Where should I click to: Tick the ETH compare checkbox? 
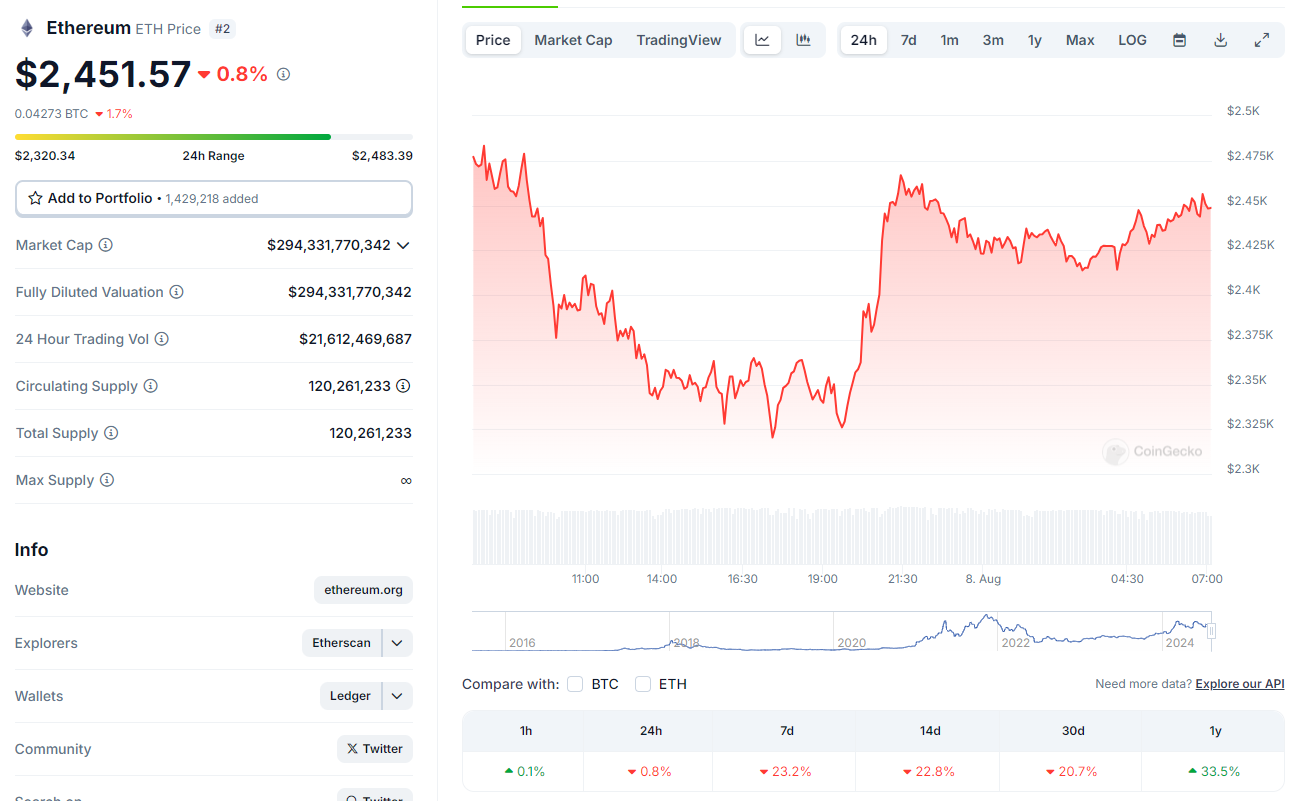pos(643,684)
